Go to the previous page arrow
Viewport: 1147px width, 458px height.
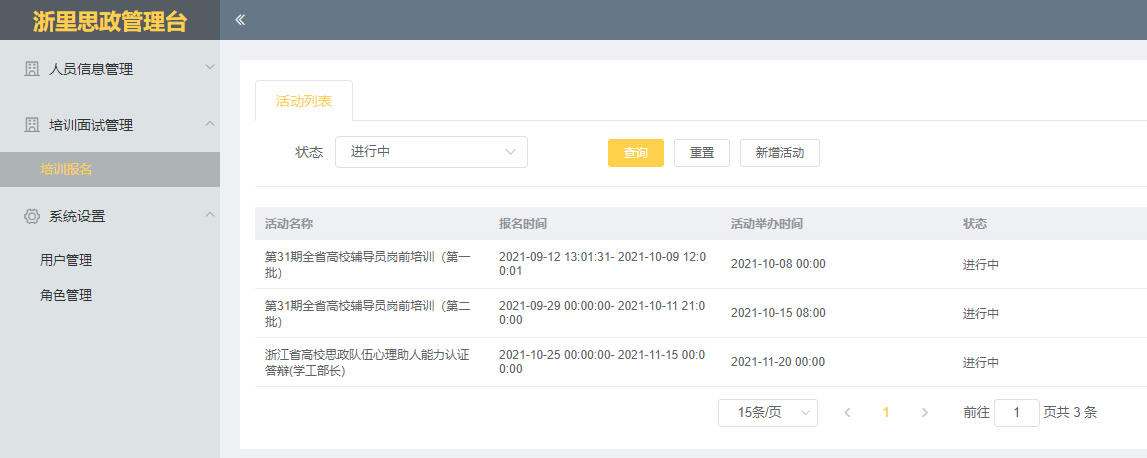[x=847, y=413]
